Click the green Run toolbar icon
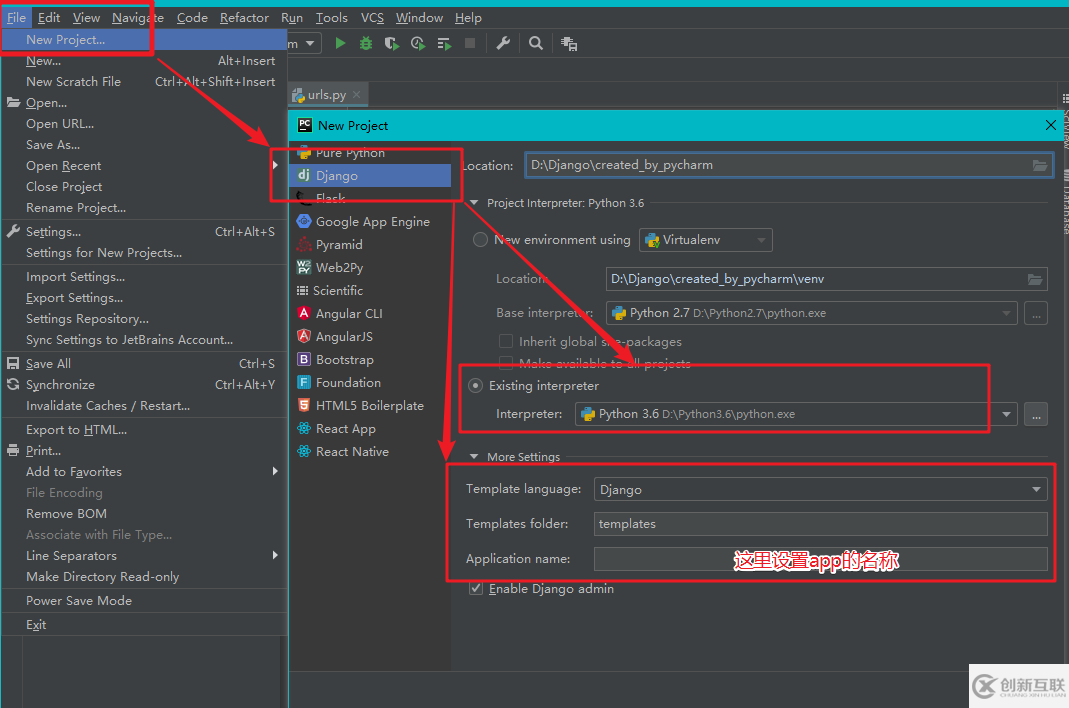 (340, 44)
